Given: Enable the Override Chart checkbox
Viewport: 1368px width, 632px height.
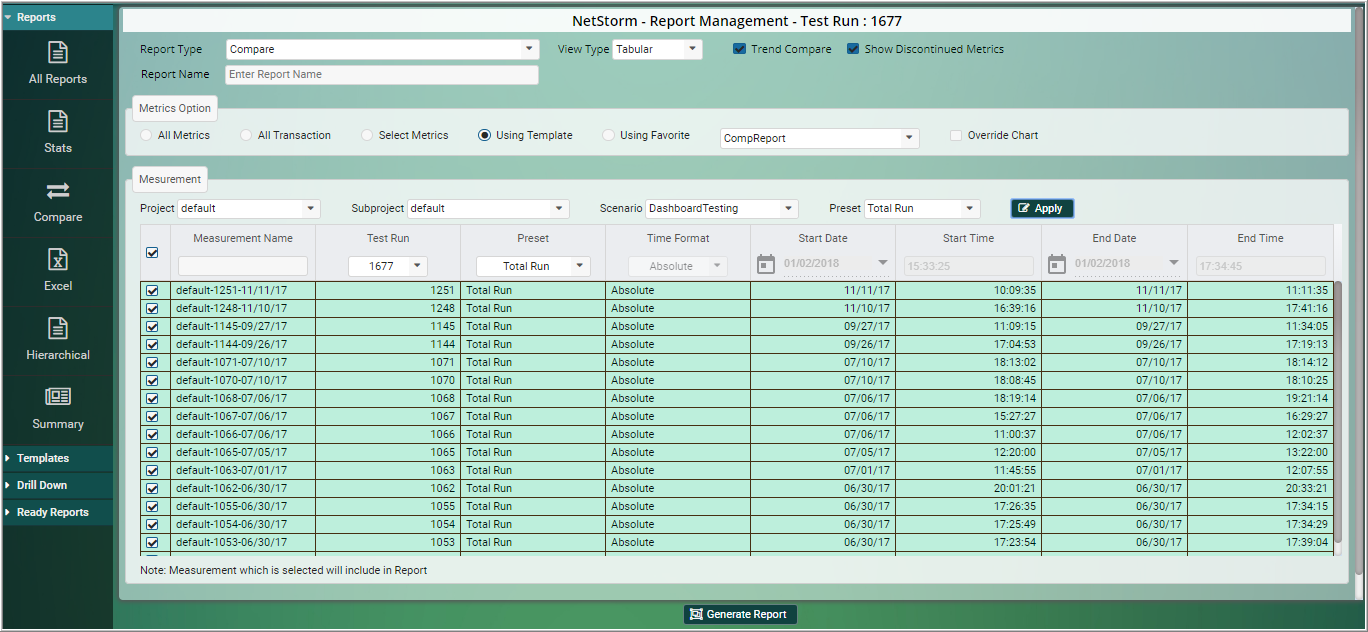Looking at the screenshot, I should pos(956,135).
